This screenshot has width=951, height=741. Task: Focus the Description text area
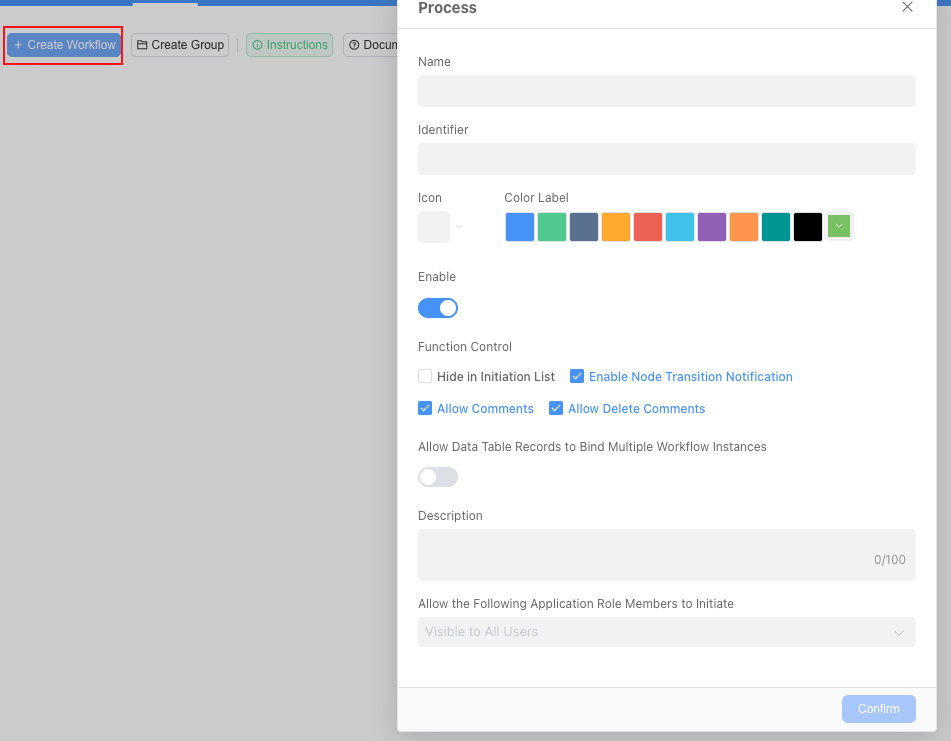tap(666, 554)
